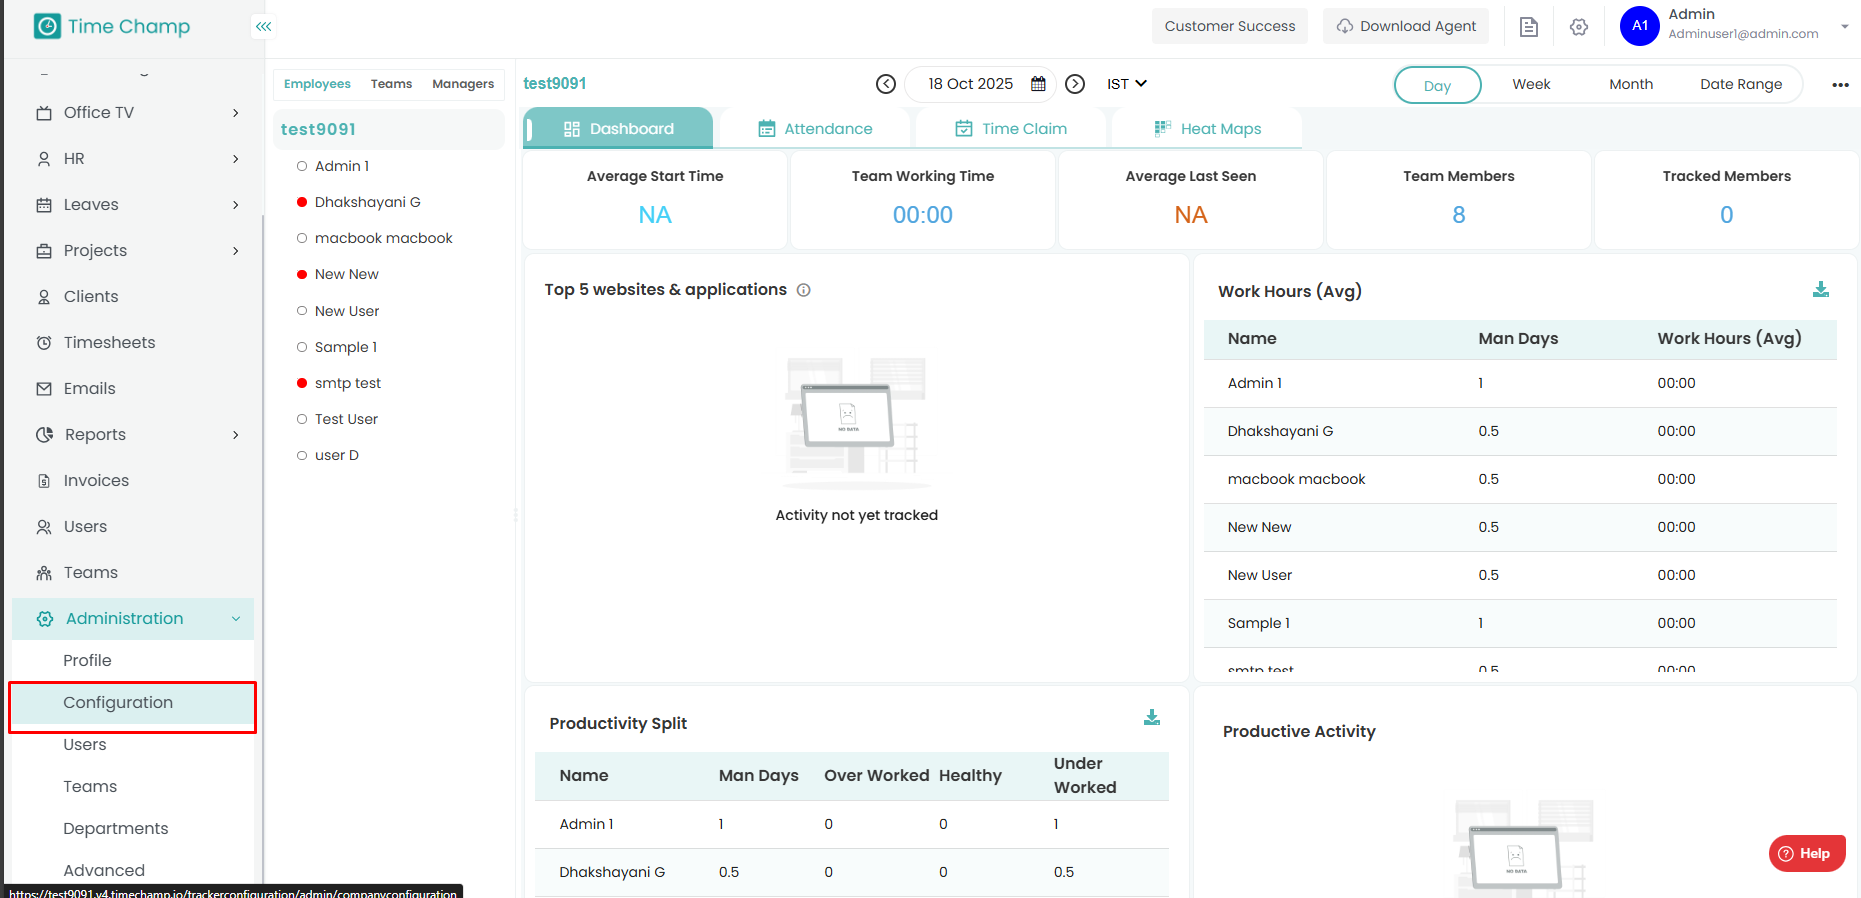Expand the Leaves submenu arrow
This screenshot has width=1861, height=898.
coord(236,205)
